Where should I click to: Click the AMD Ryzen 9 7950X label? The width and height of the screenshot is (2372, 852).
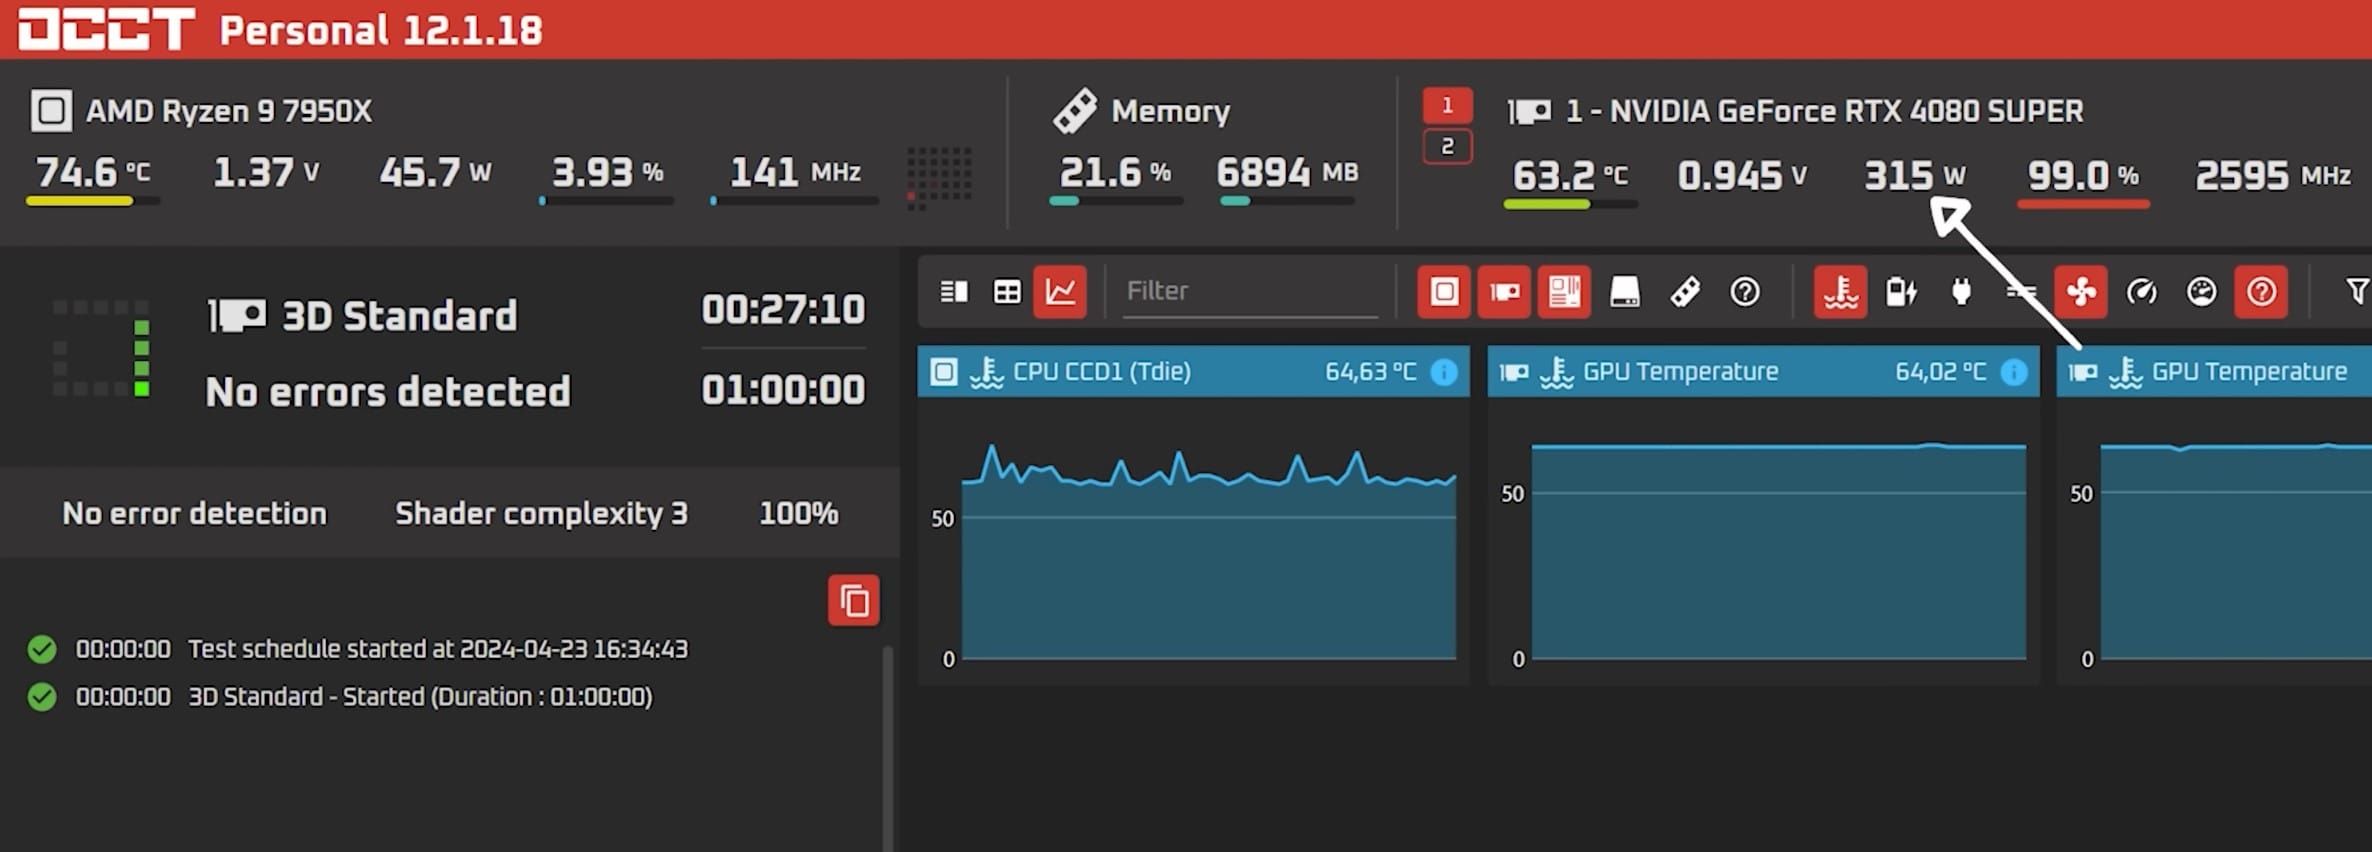[229, 111]
